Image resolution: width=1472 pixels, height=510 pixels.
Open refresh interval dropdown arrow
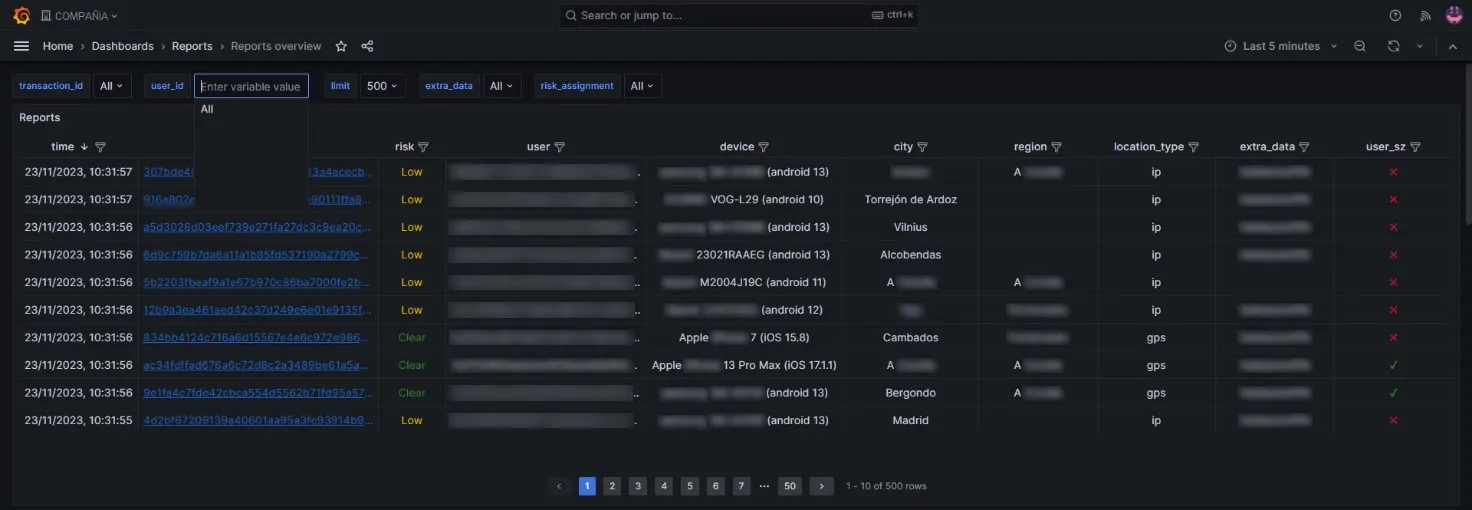(x=1419, y=46)
